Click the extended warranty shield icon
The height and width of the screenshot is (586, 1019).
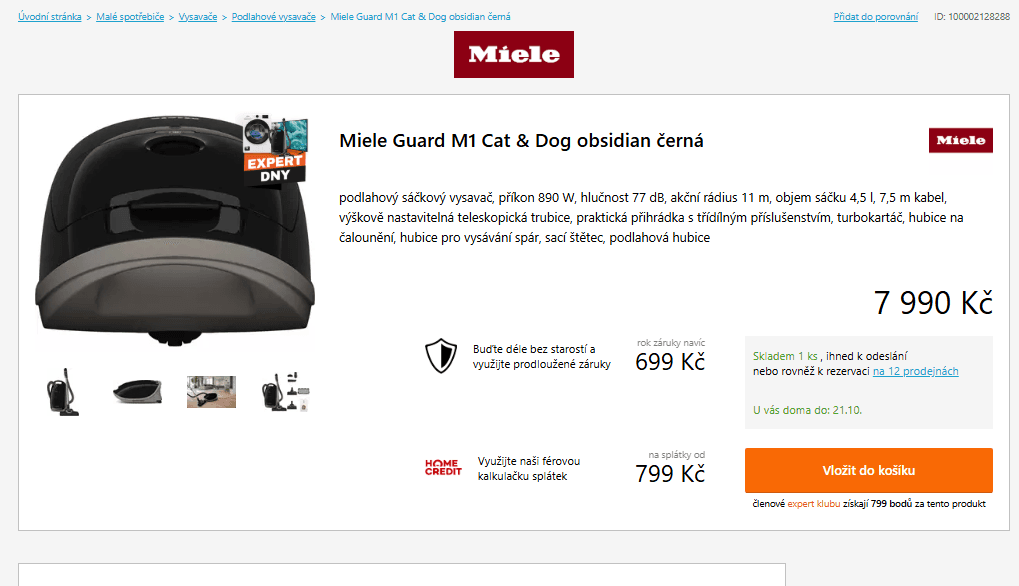440,356
